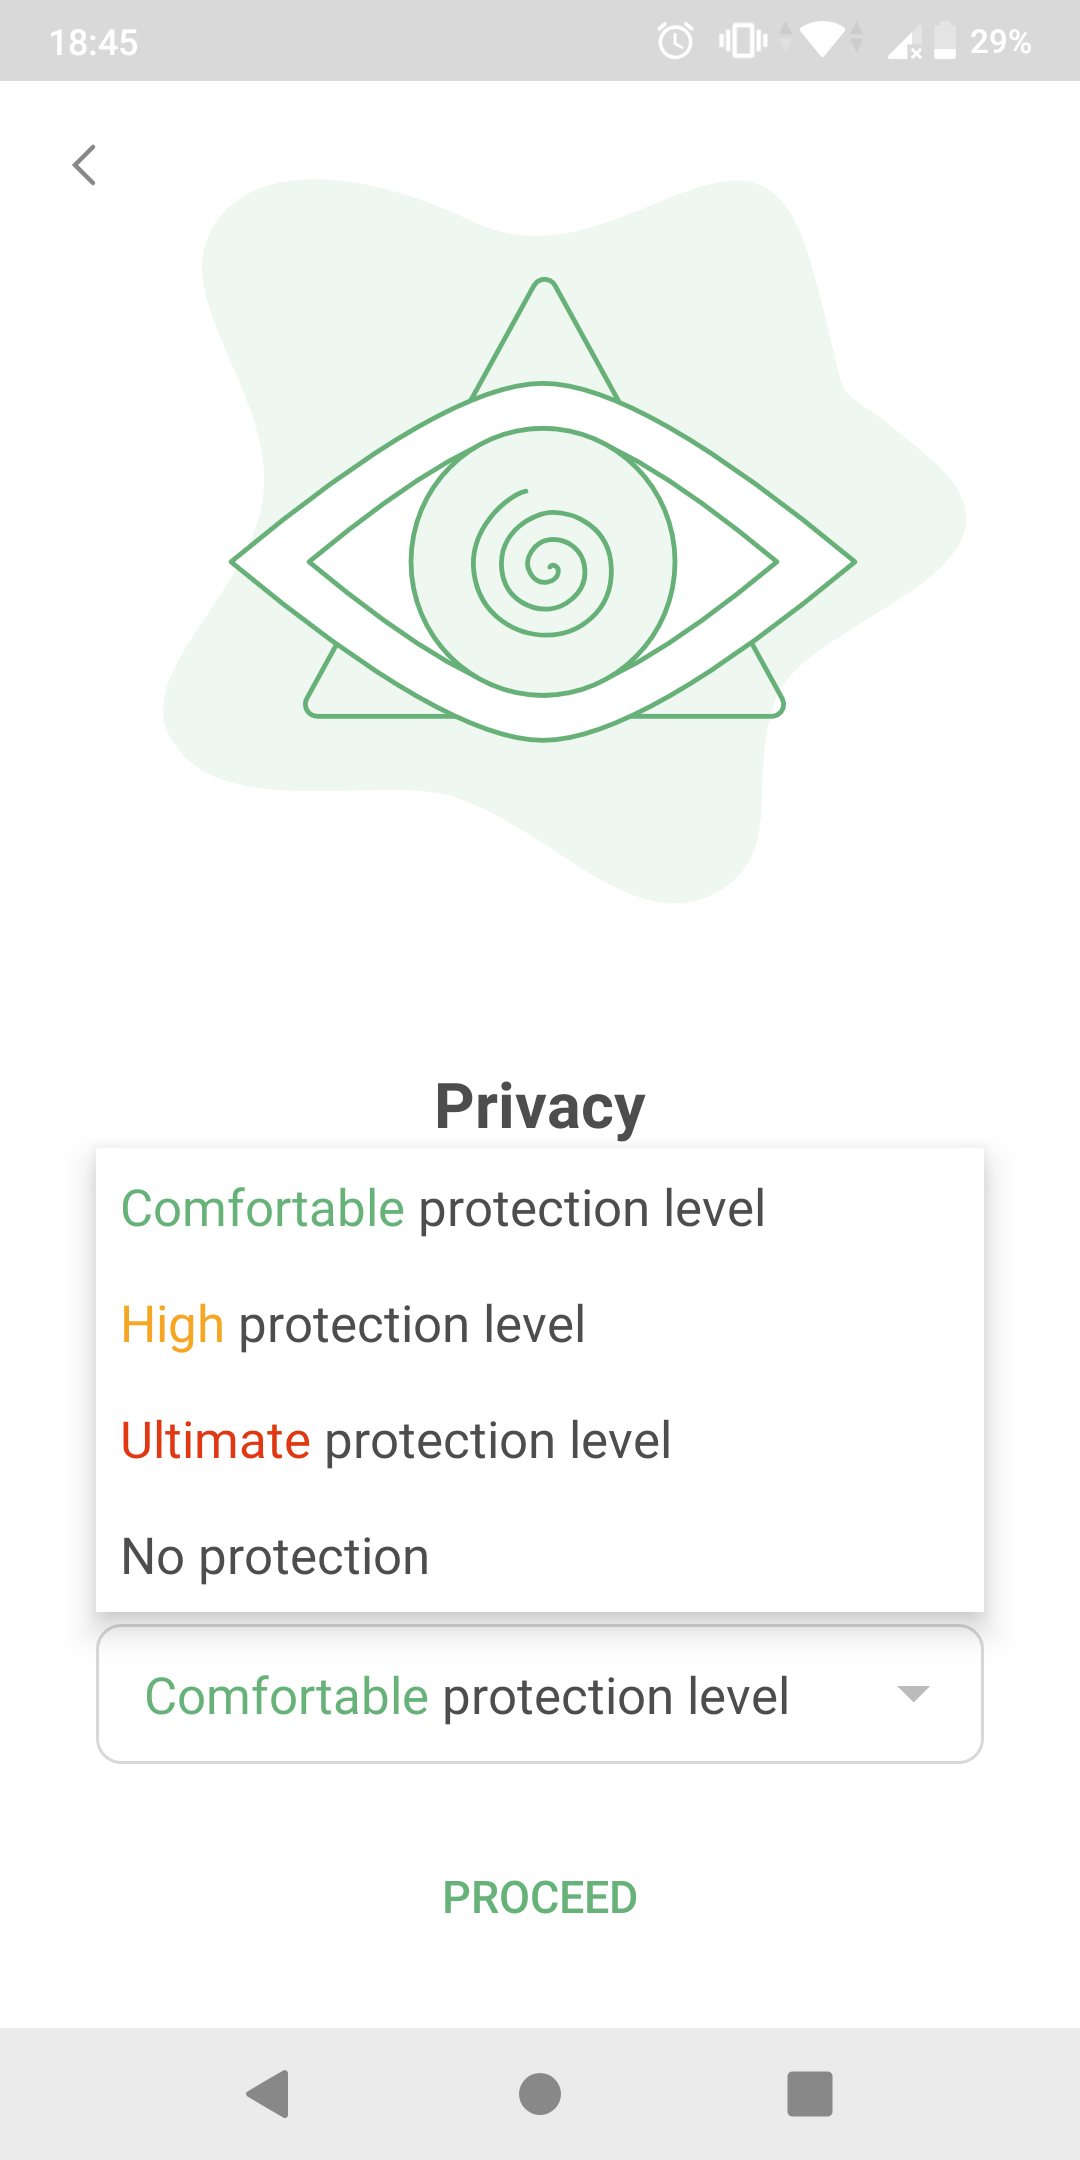Tap the Privacy heading text
Screen dimensions: 1080x2160
[x=540, y=1107]
